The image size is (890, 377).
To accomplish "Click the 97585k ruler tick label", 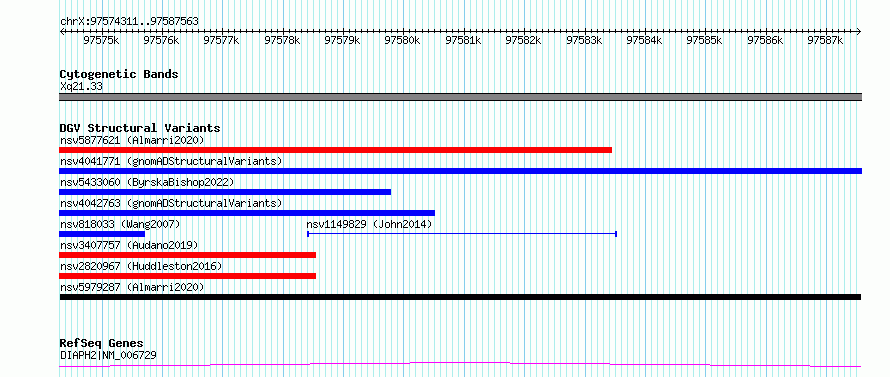I will pos(704,40).
